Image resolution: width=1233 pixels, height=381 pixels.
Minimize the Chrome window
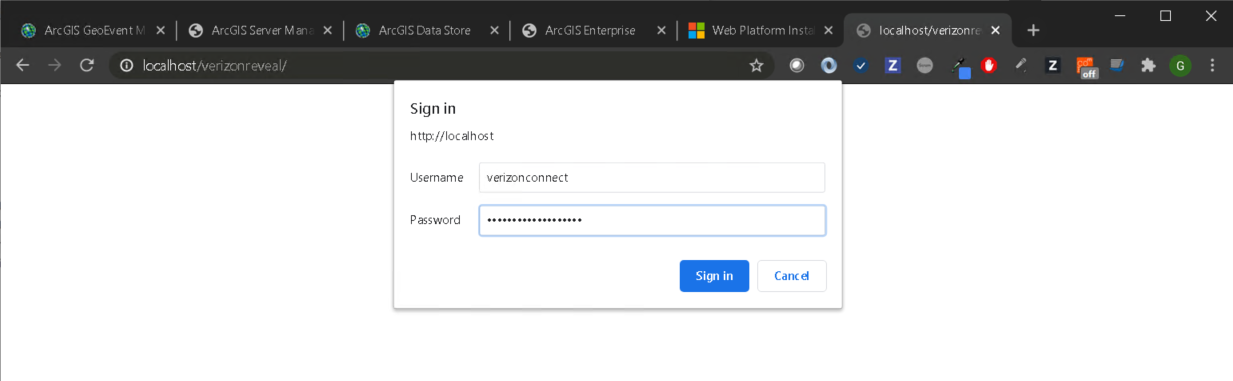(x=1120, y=15)
